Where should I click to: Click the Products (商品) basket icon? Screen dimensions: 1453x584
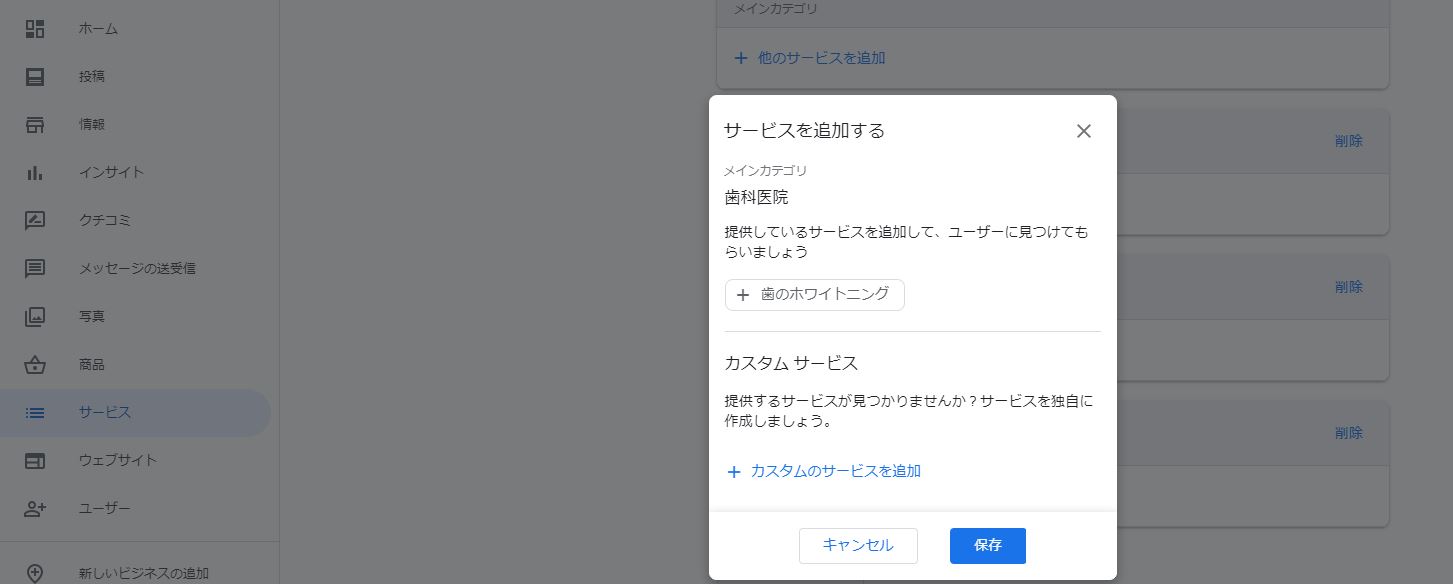coord(35,364)
